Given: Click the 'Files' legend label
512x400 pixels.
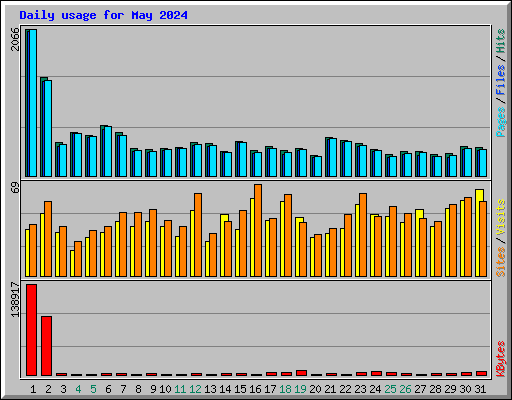Looking at the screenshot, I should click(500, 80).
